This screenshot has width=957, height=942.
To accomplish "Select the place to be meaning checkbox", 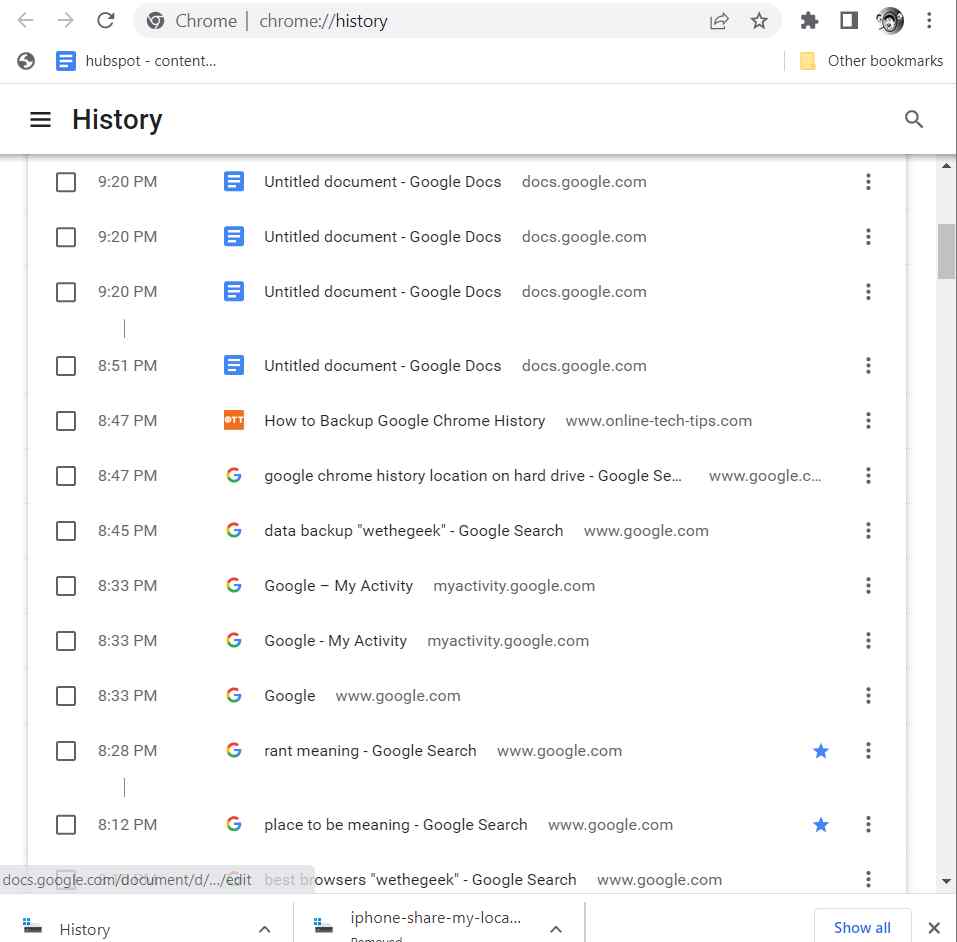I will [x=66, y=824].
